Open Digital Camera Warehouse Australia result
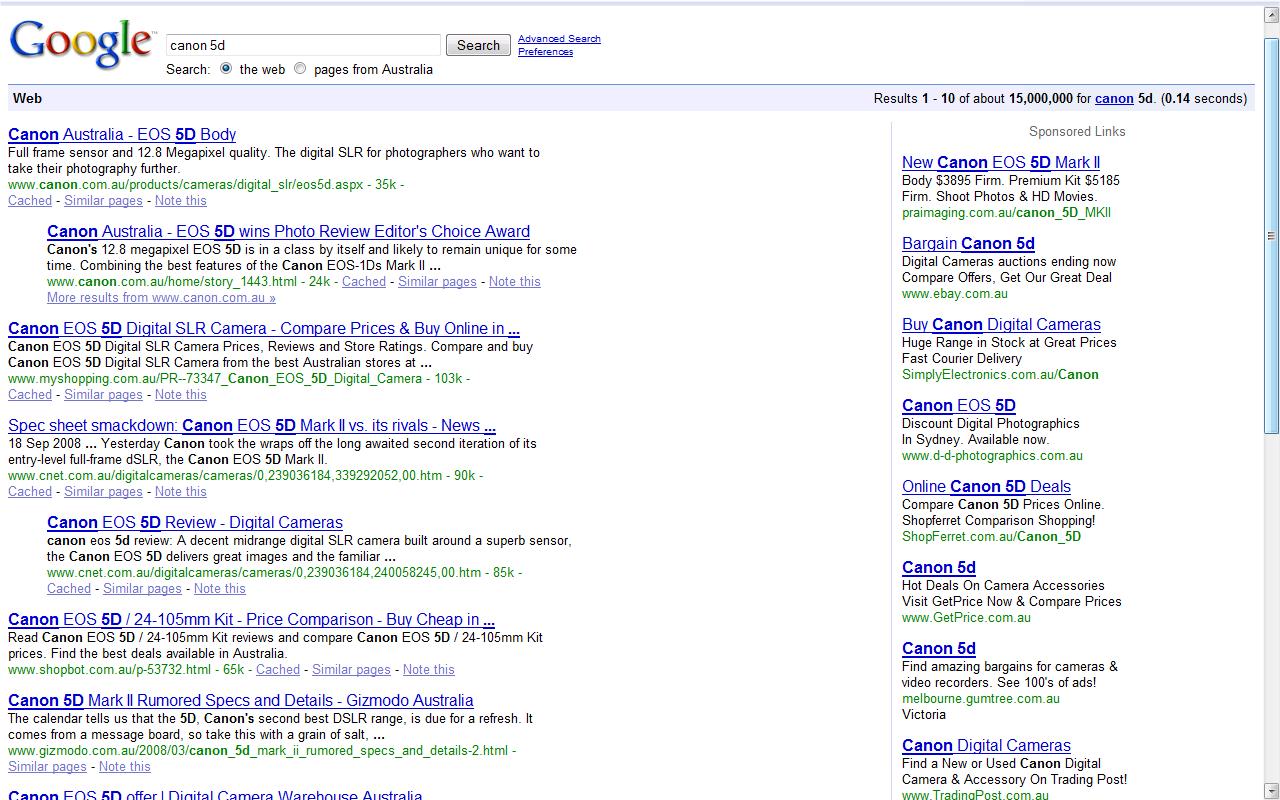 215,795
